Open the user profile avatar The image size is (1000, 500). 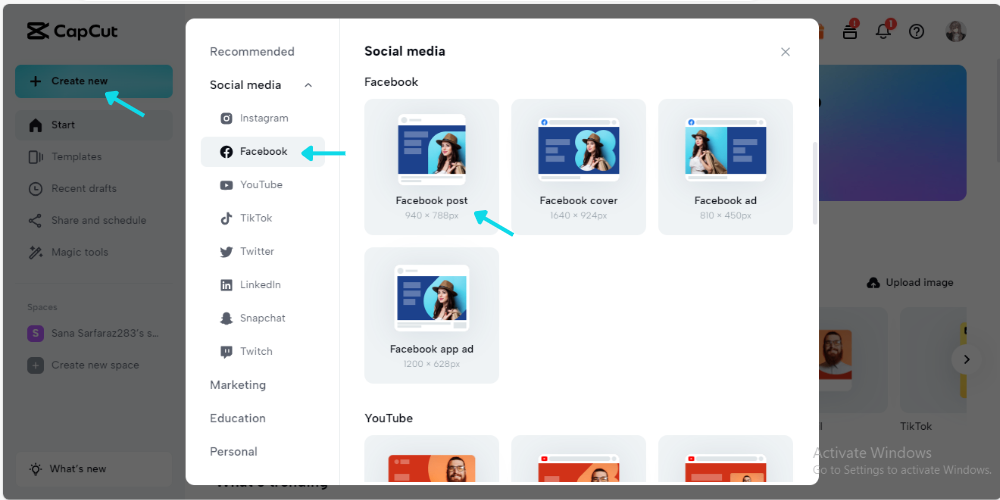[955, 31]
